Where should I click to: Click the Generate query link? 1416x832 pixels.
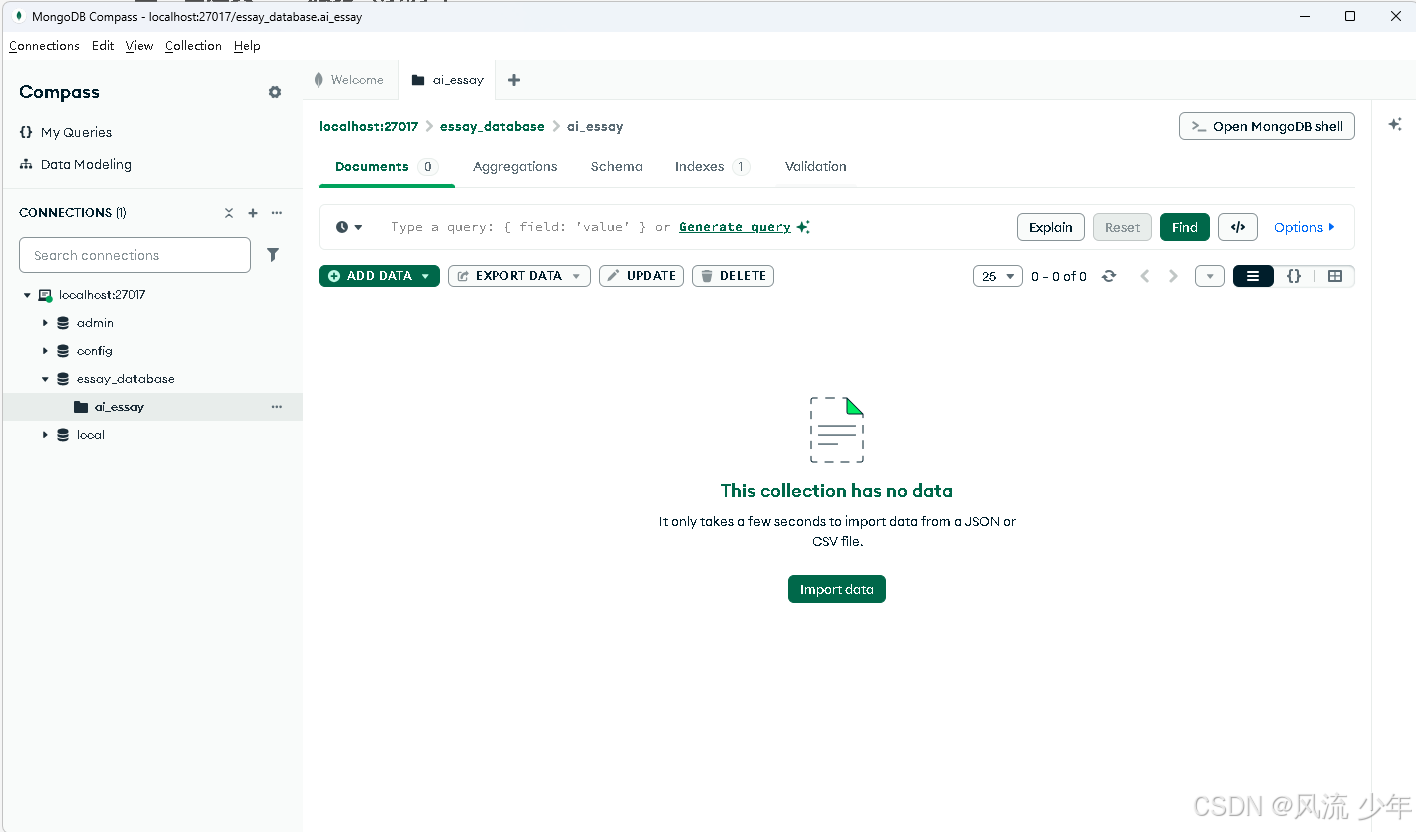click(x=735, y=227)
